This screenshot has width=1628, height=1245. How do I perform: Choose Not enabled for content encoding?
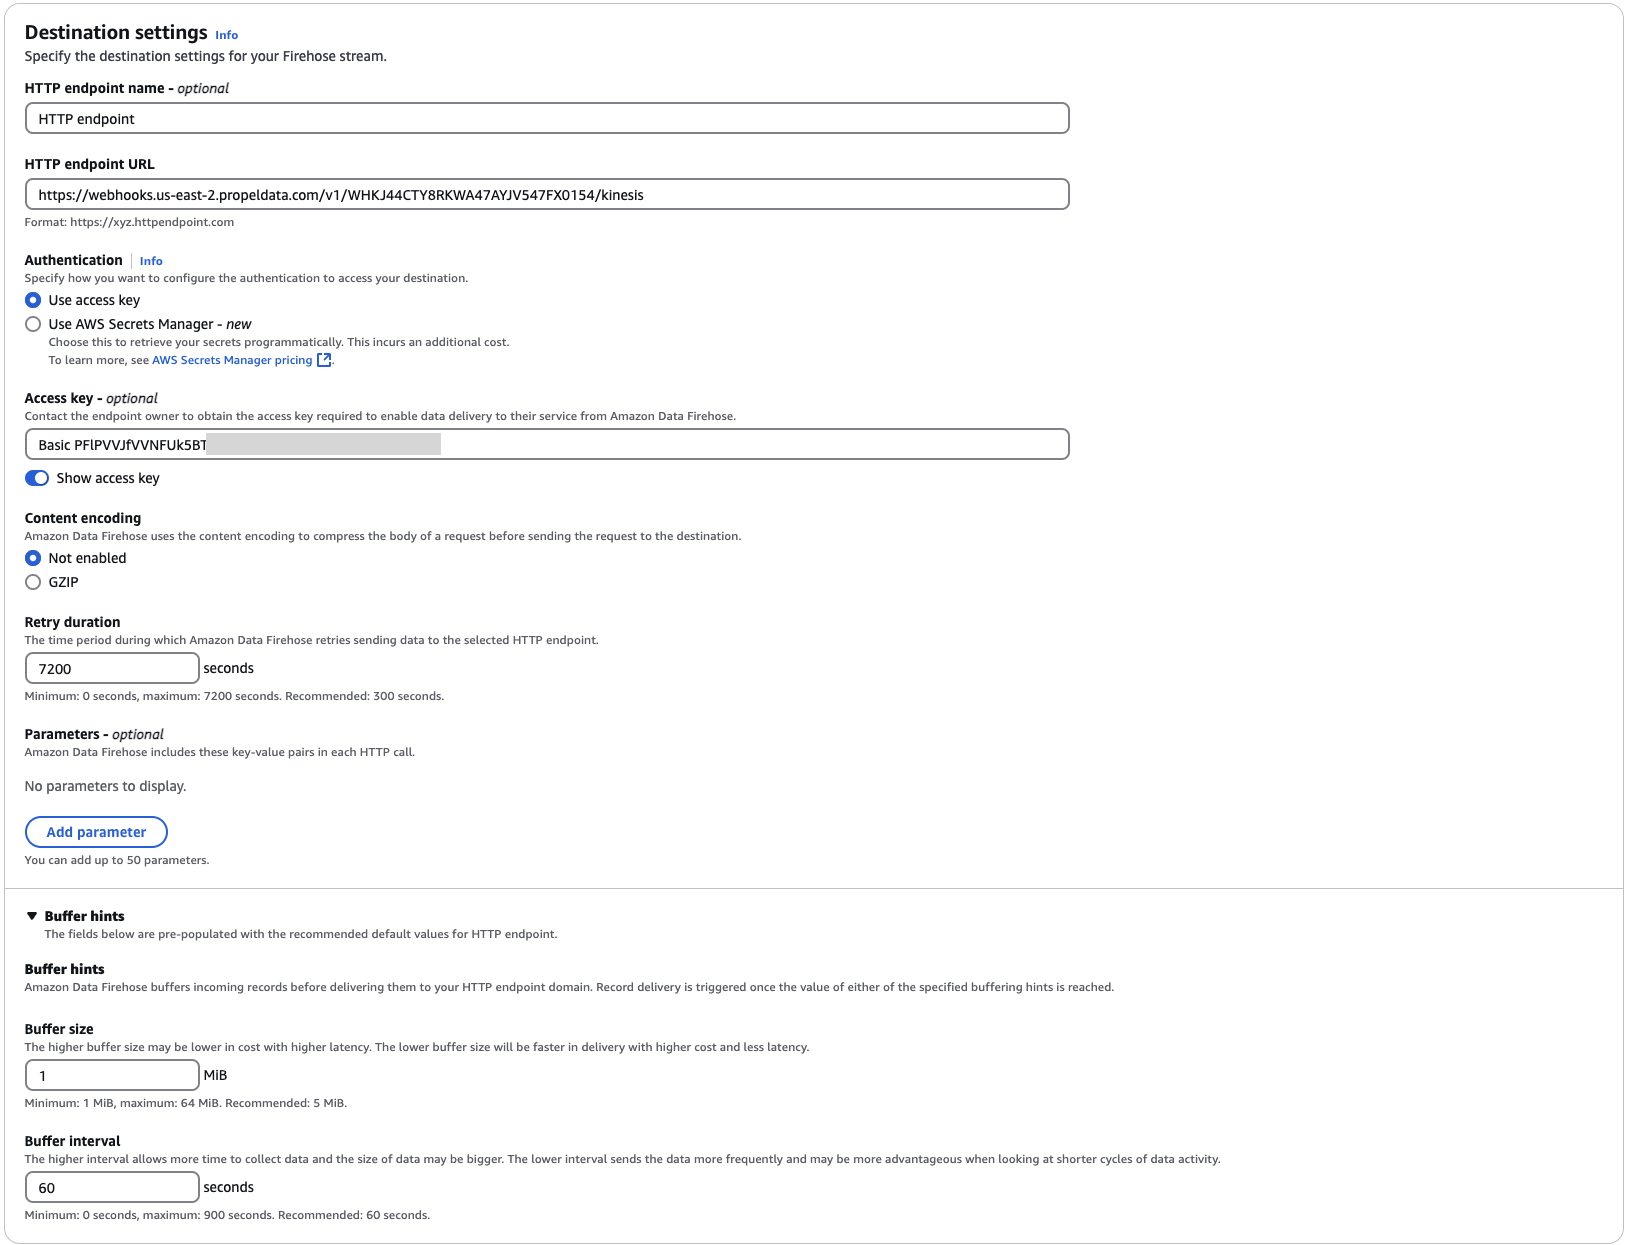pos(33,557)
